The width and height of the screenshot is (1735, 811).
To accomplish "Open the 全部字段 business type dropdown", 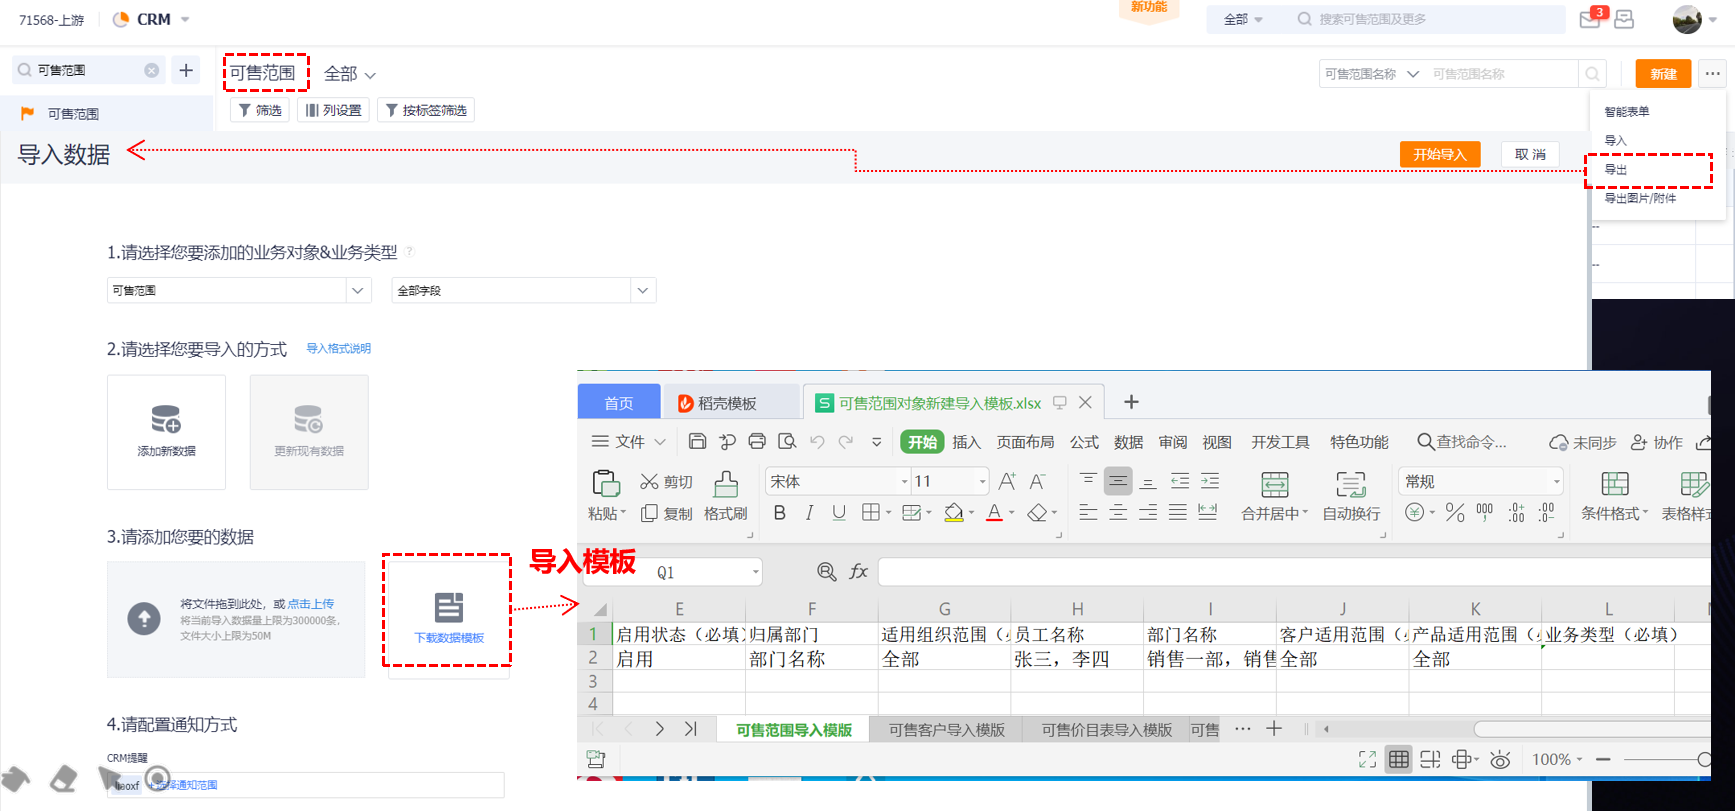I will 523,290.
